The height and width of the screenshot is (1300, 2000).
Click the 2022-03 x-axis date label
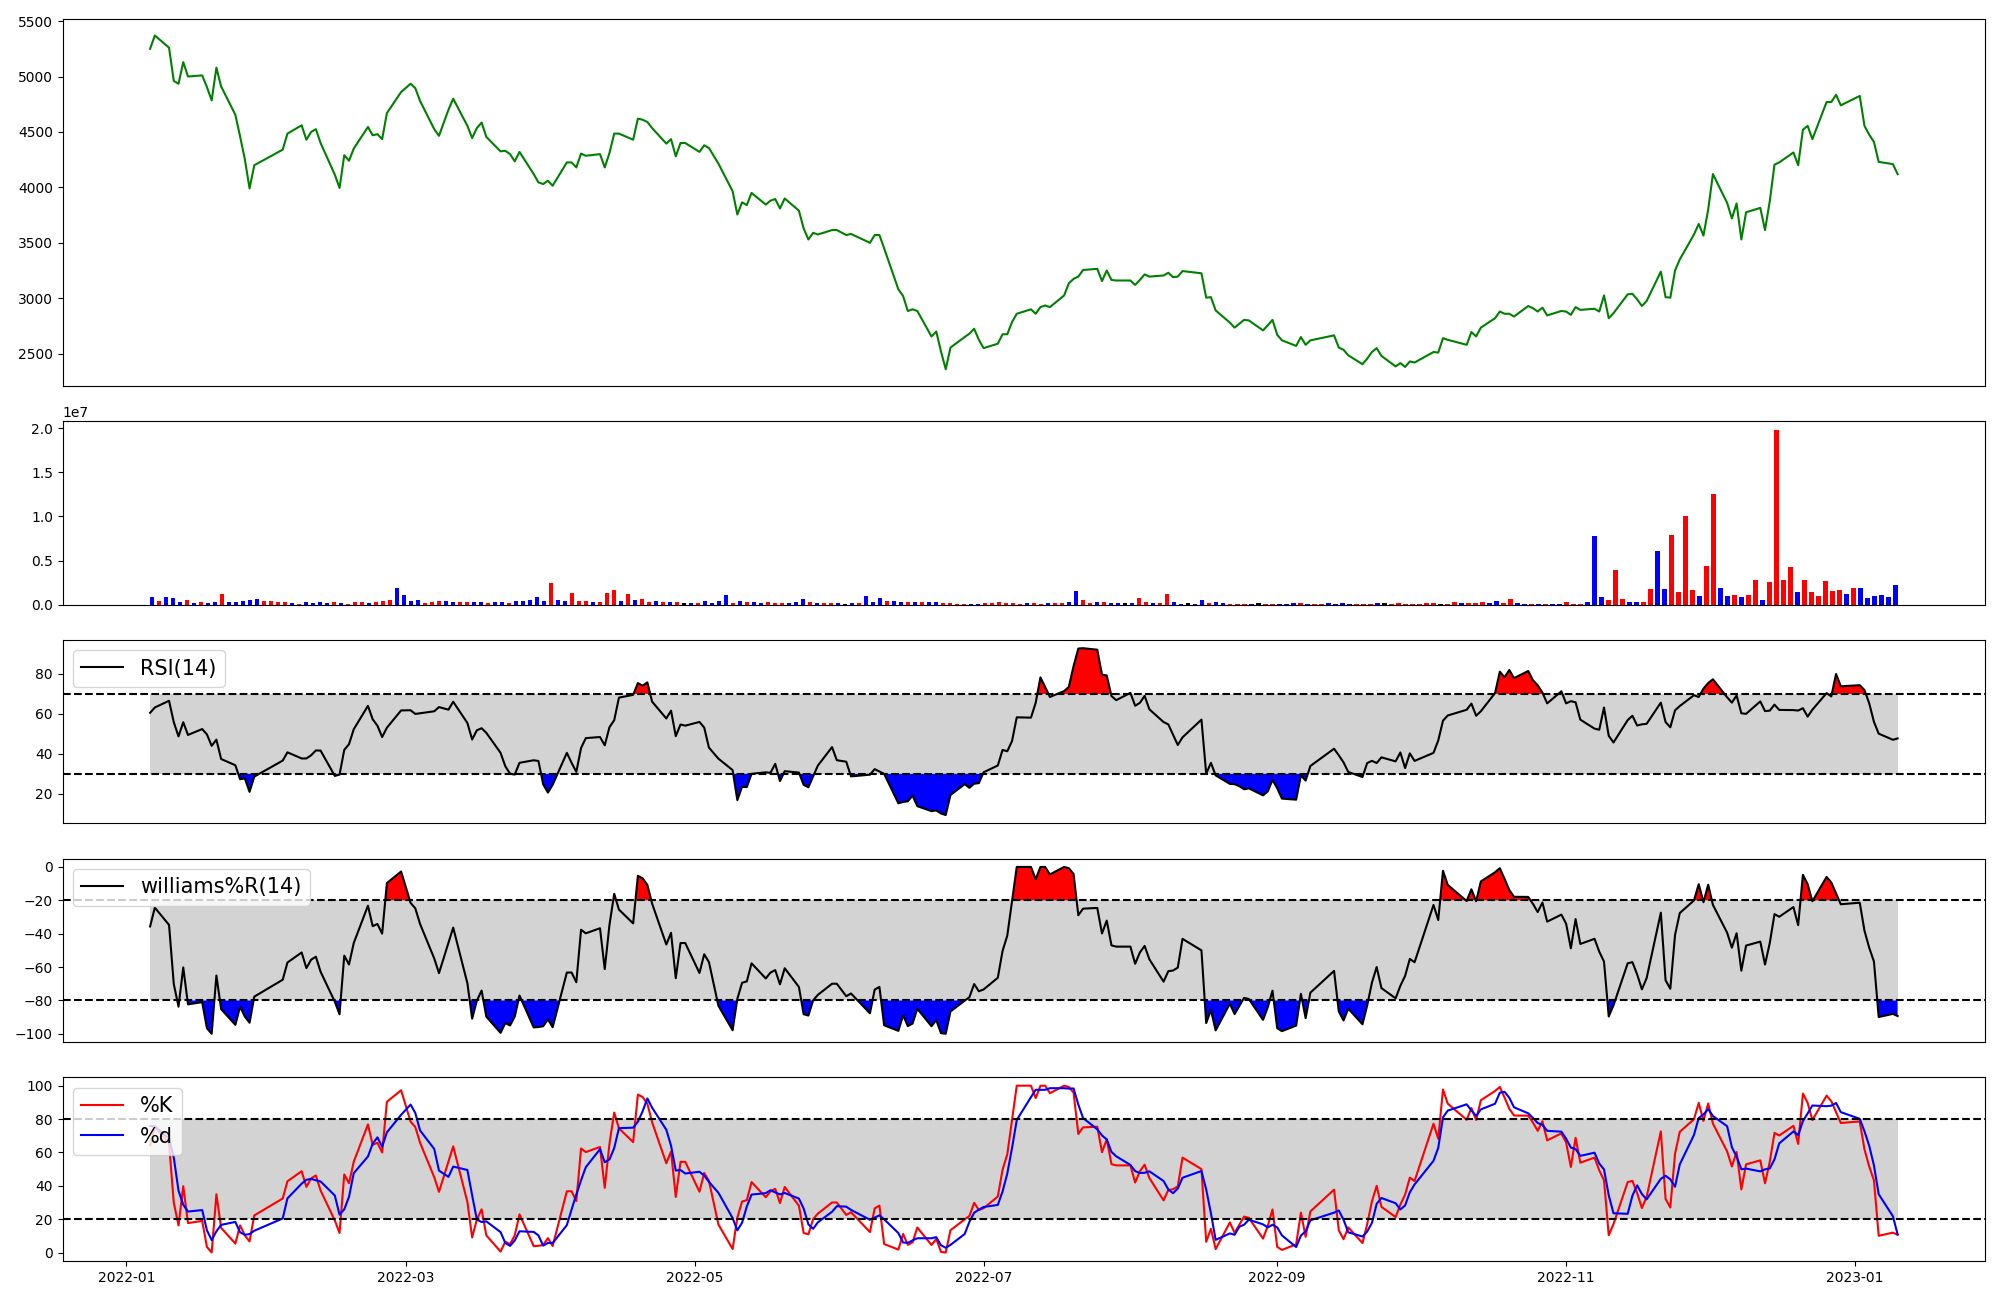pyautogui.click(x=406, y=1277)
